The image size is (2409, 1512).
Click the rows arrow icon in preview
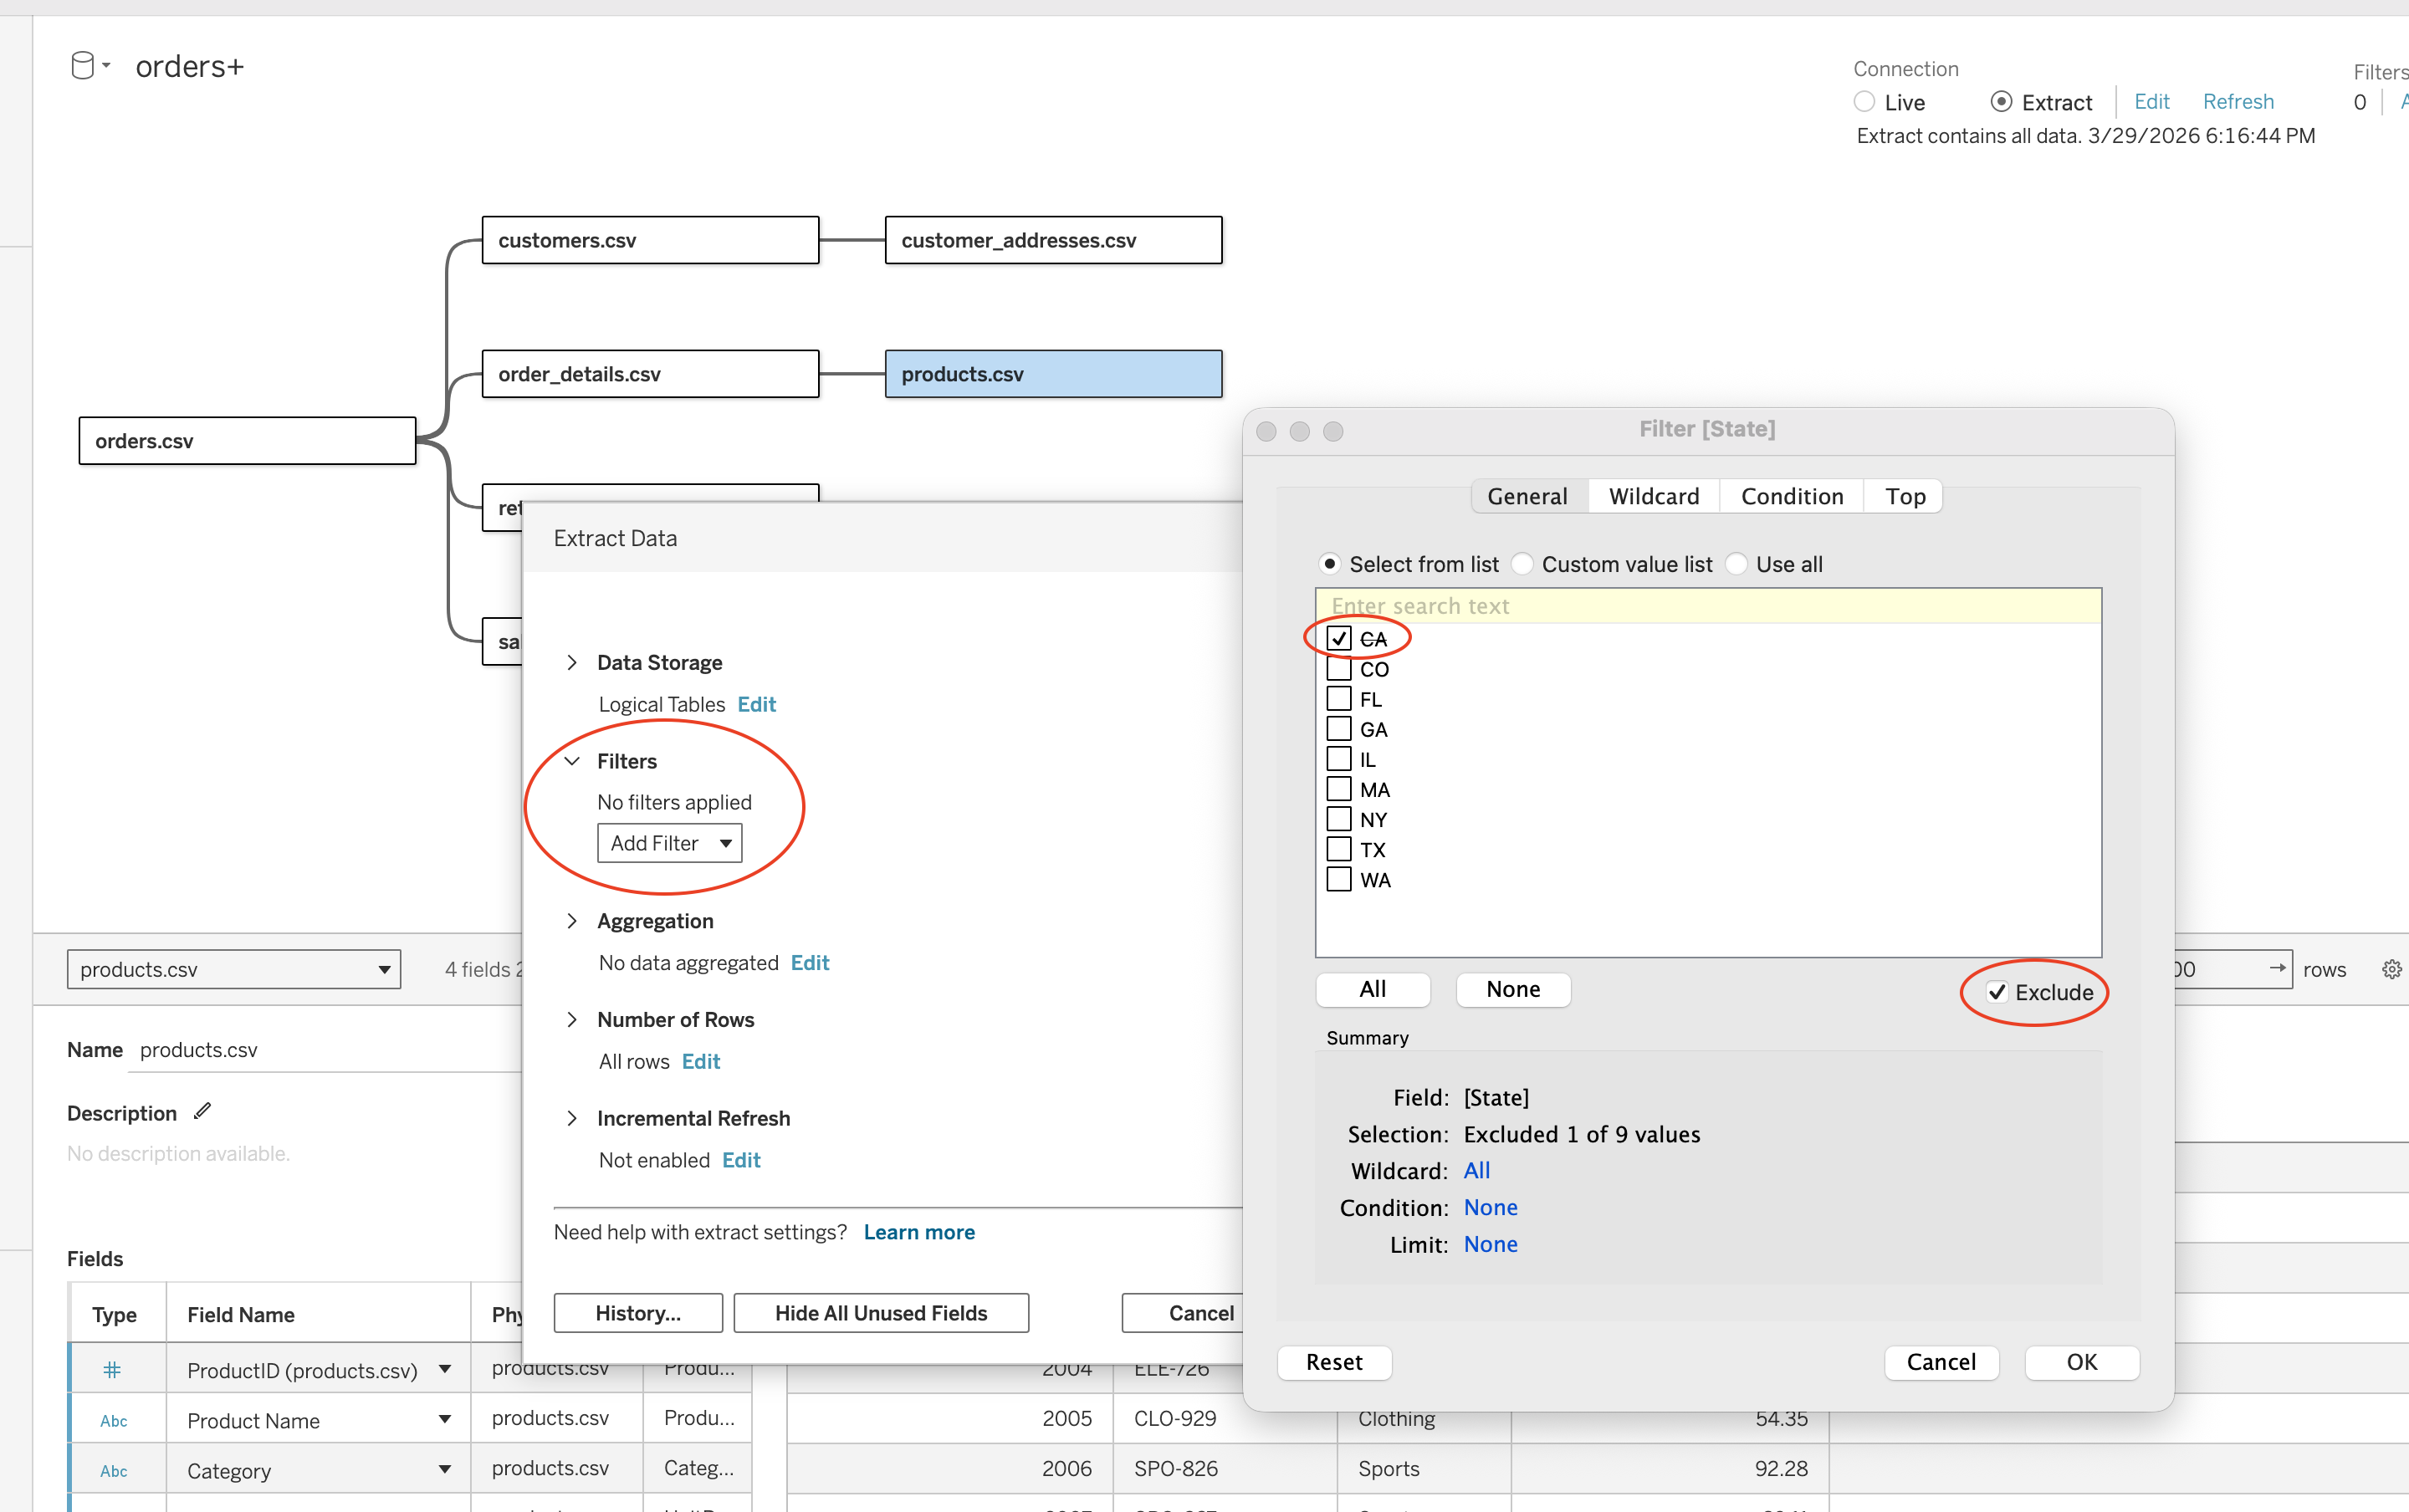coord(2277,968)
